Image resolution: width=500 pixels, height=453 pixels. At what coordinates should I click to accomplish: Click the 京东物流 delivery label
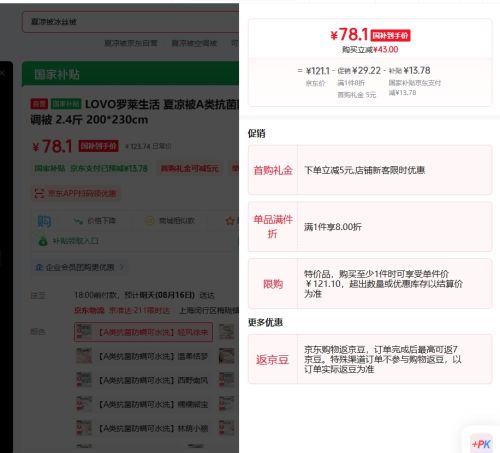pos(89,311)
